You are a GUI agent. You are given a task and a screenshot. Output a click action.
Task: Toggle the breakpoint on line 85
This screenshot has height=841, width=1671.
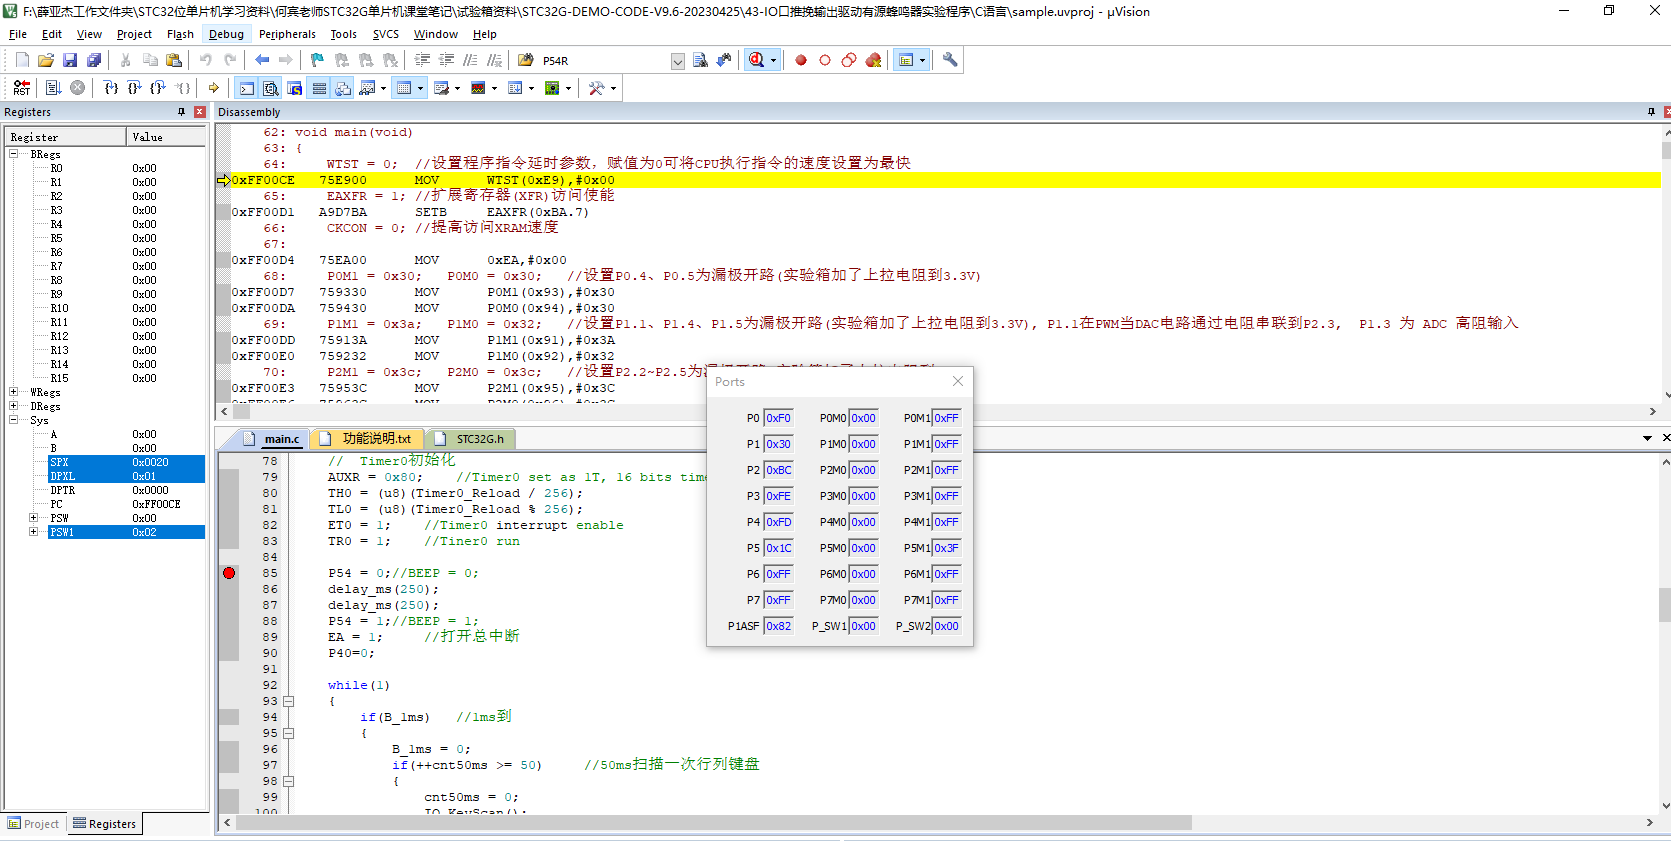tap(229, 573)
